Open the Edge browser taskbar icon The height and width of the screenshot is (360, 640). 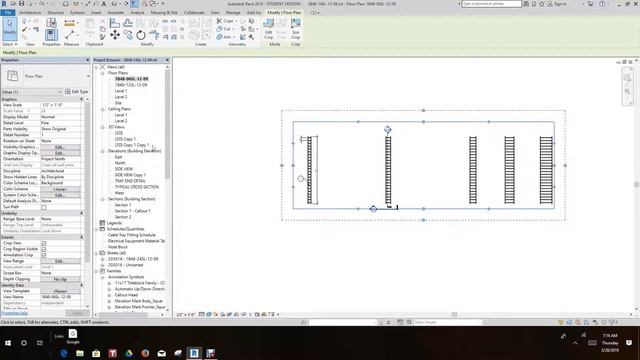click(64, 353)
